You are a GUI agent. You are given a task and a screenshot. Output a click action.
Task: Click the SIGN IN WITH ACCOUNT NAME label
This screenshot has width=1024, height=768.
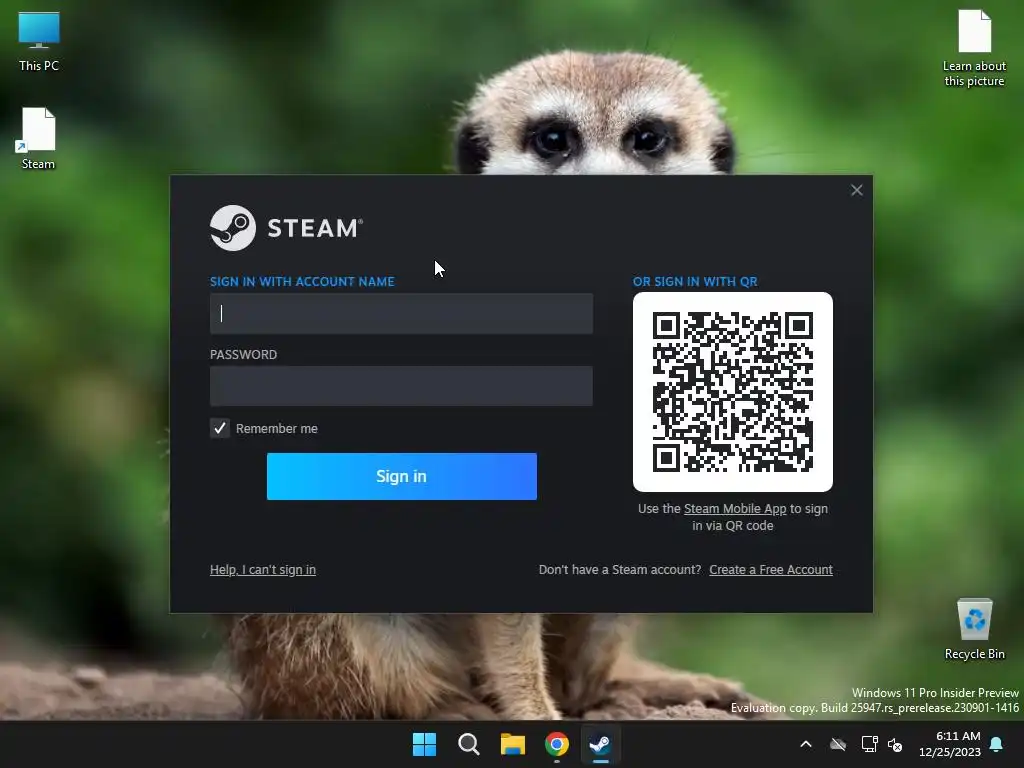(302, 281)
